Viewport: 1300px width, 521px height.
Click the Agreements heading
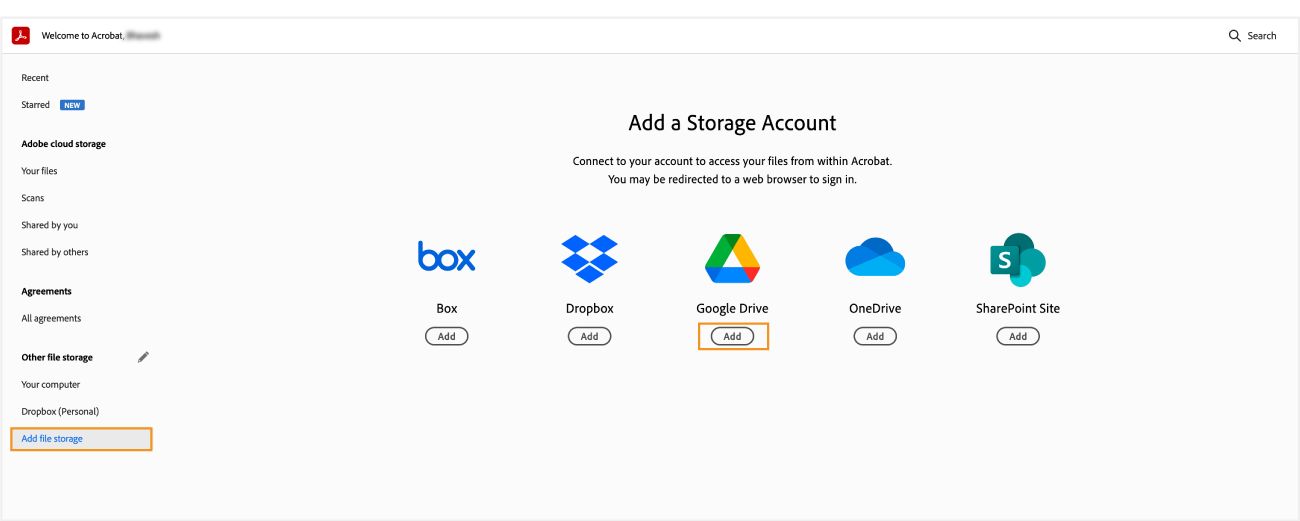point(47,291)
